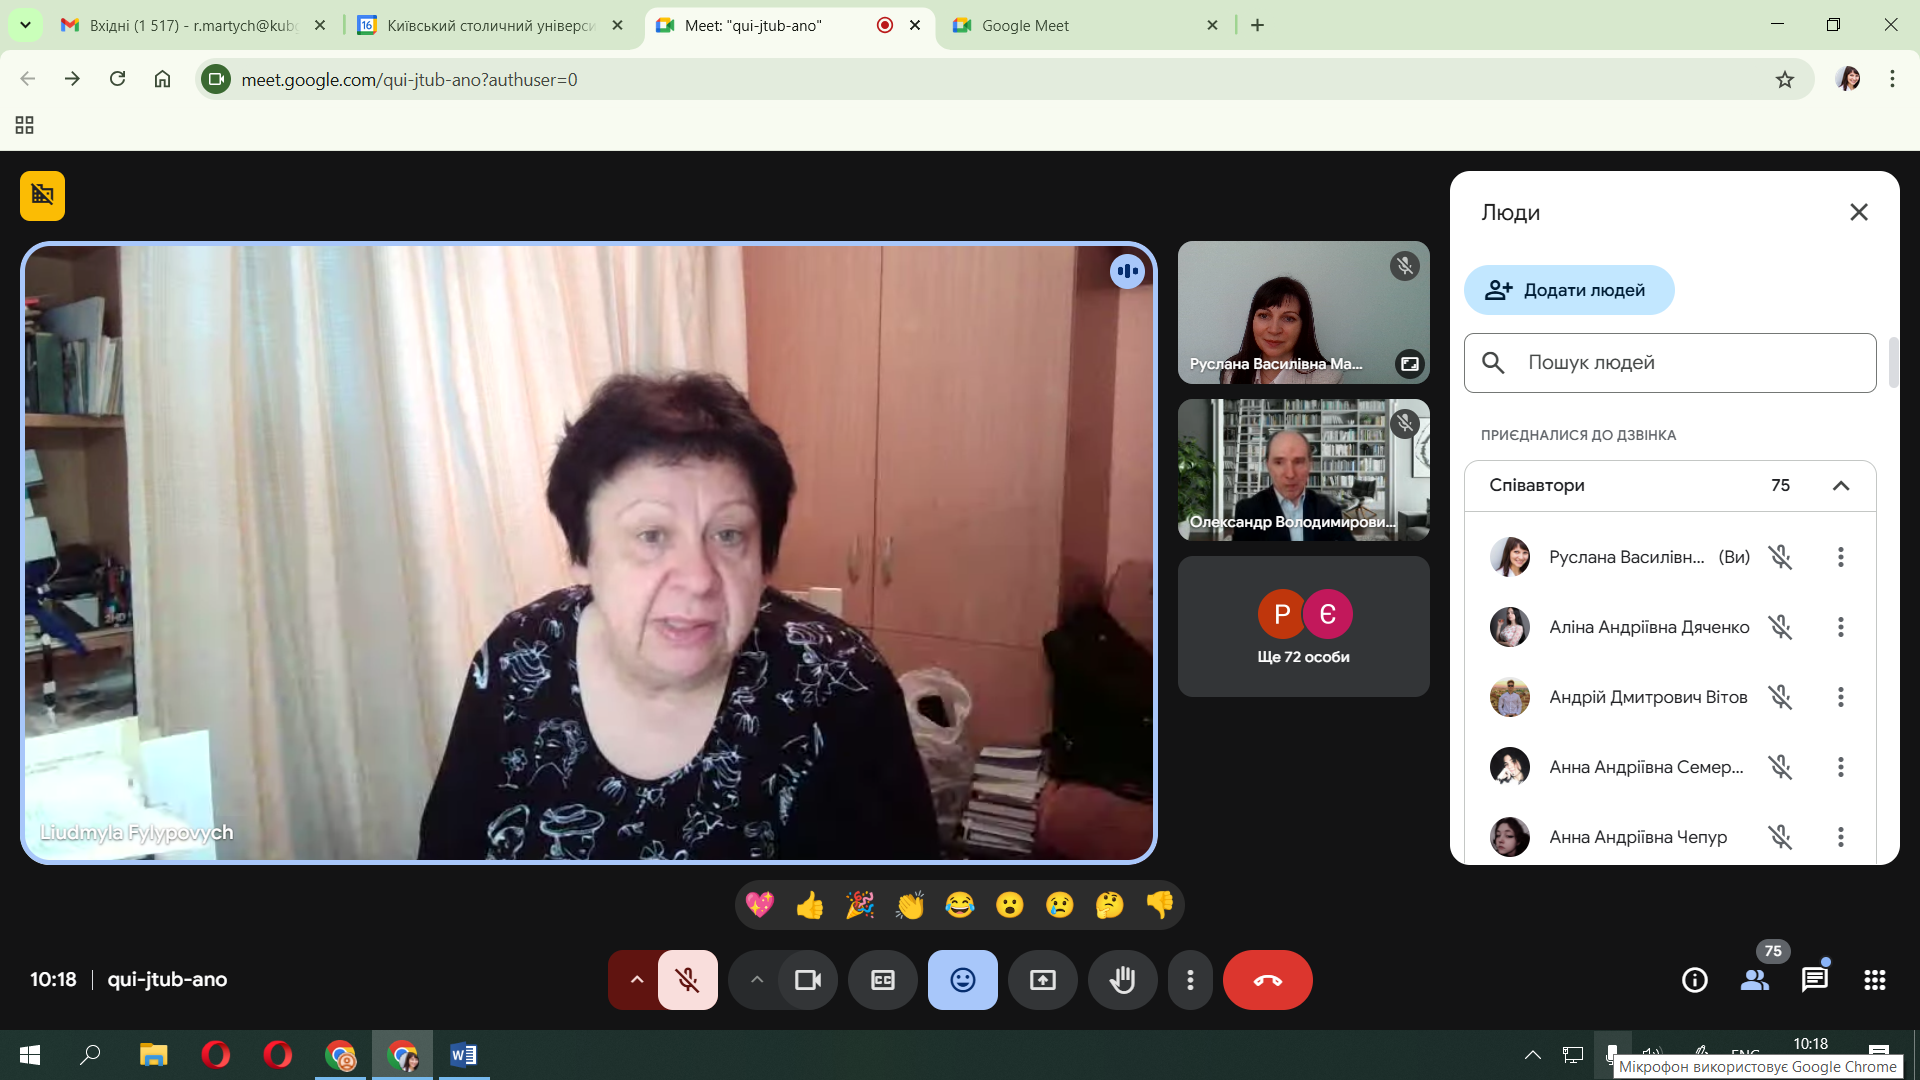Click the red leave call button

(1267, 980)
